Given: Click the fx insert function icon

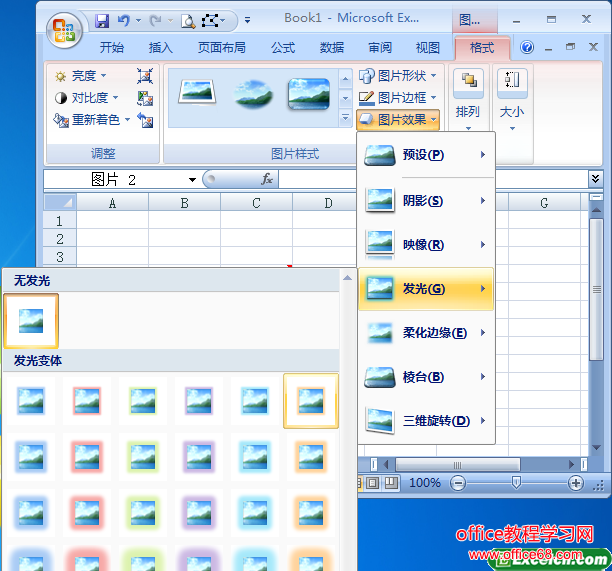Looking at the screenshot, I should pyautogui.click(x=267, y=179).
